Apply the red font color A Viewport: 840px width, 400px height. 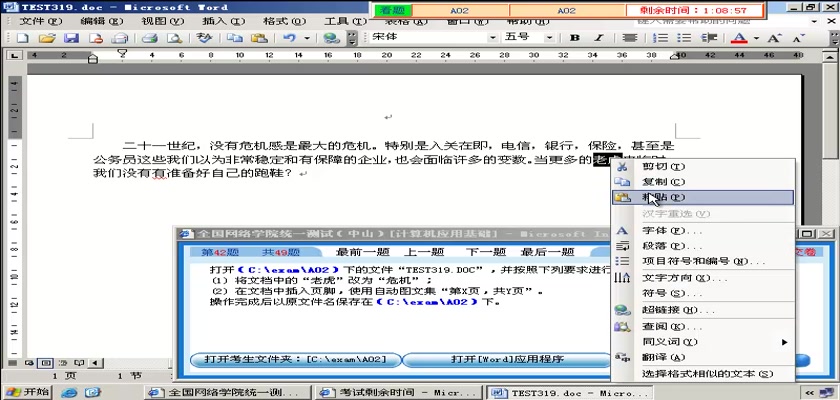click(x=740, y=38)
